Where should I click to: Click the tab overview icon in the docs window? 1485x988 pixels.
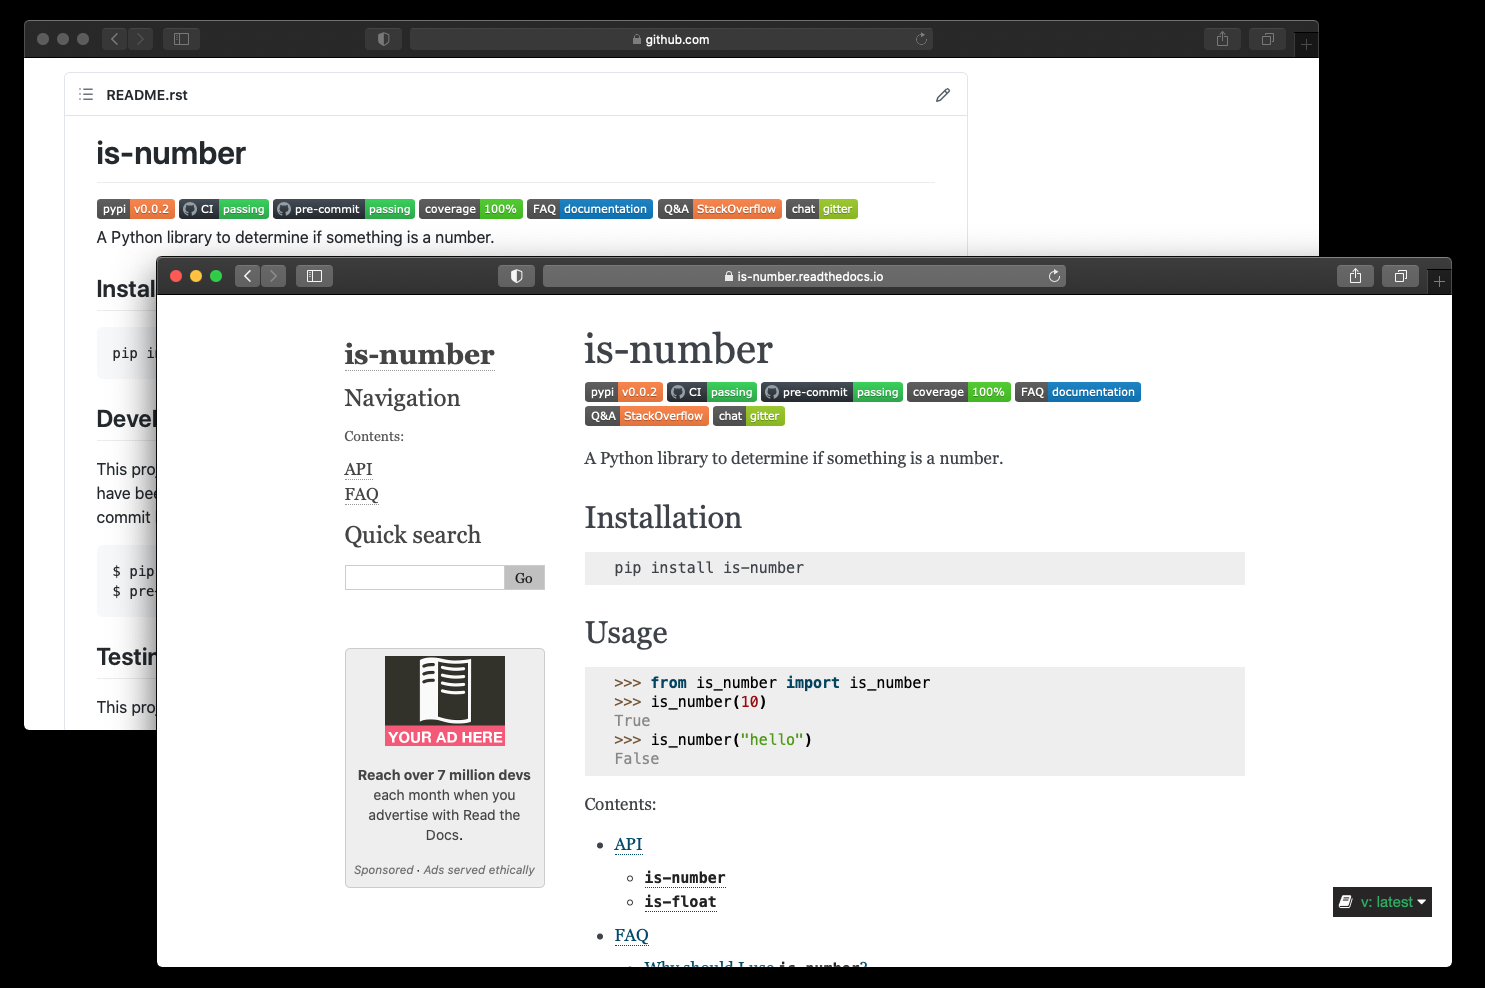tap(1400, 276)
